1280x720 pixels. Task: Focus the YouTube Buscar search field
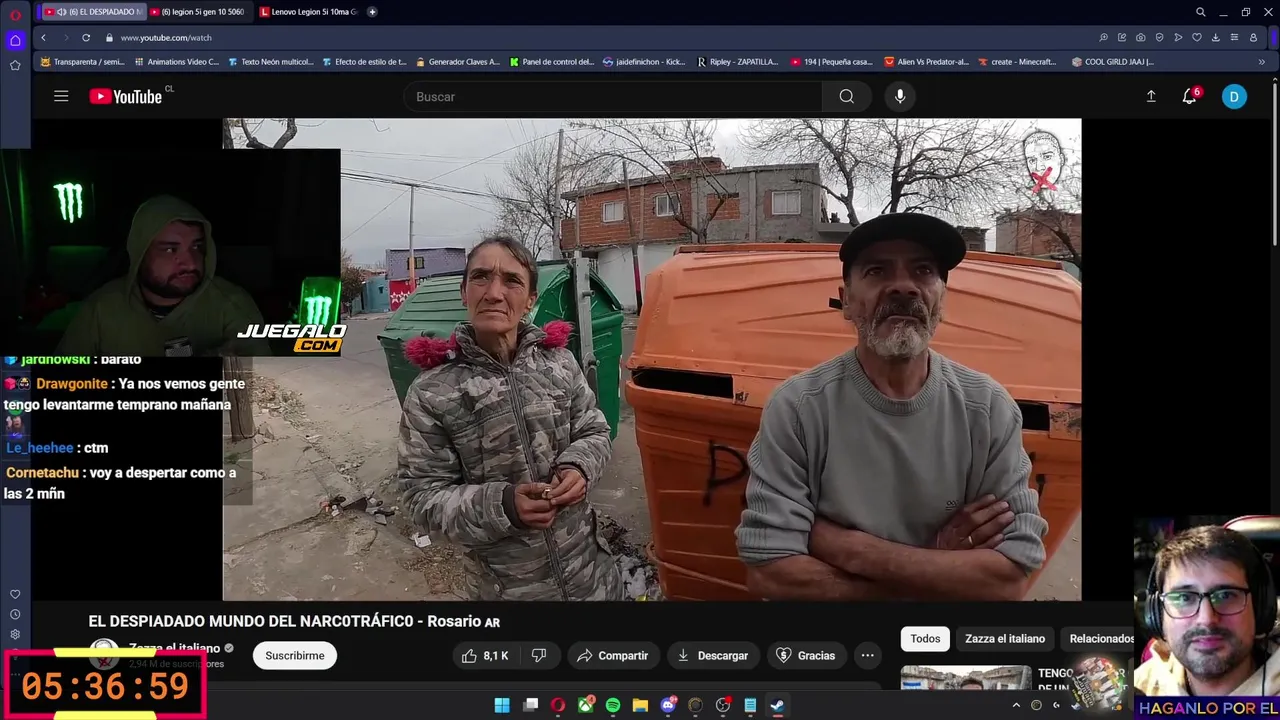coord(613,96)
